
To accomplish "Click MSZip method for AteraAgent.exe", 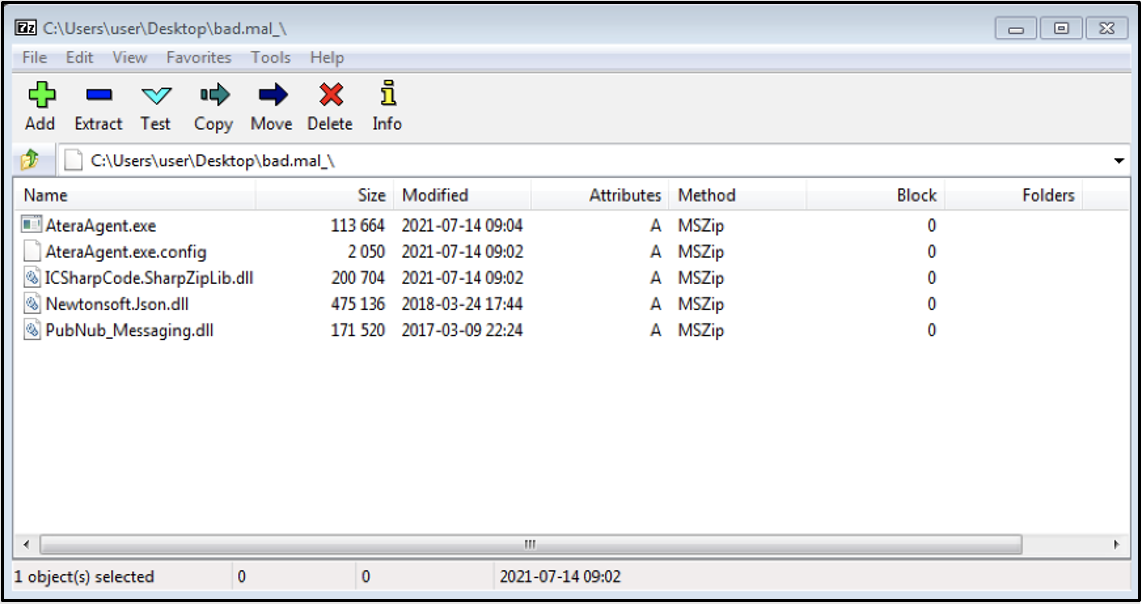I will tap(700, 225).
